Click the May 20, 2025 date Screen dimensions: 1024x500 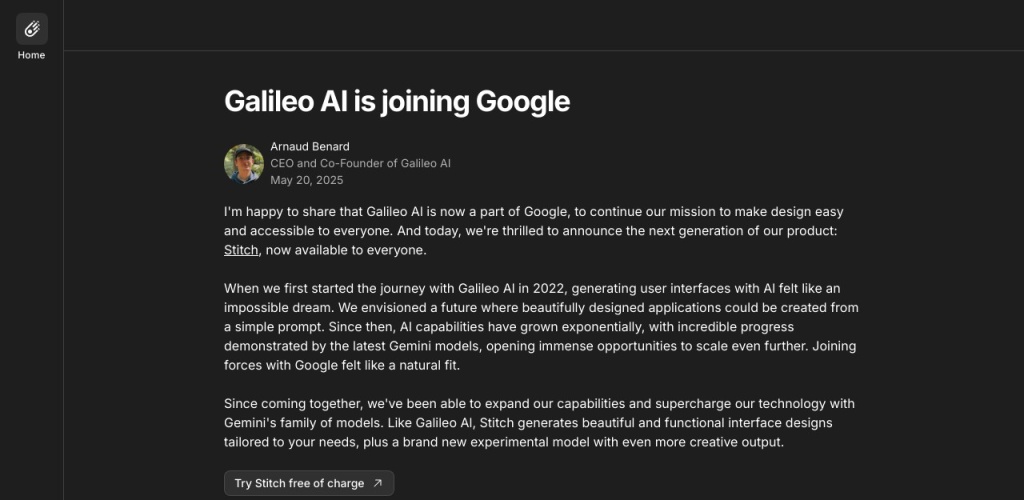pos(307,180)
